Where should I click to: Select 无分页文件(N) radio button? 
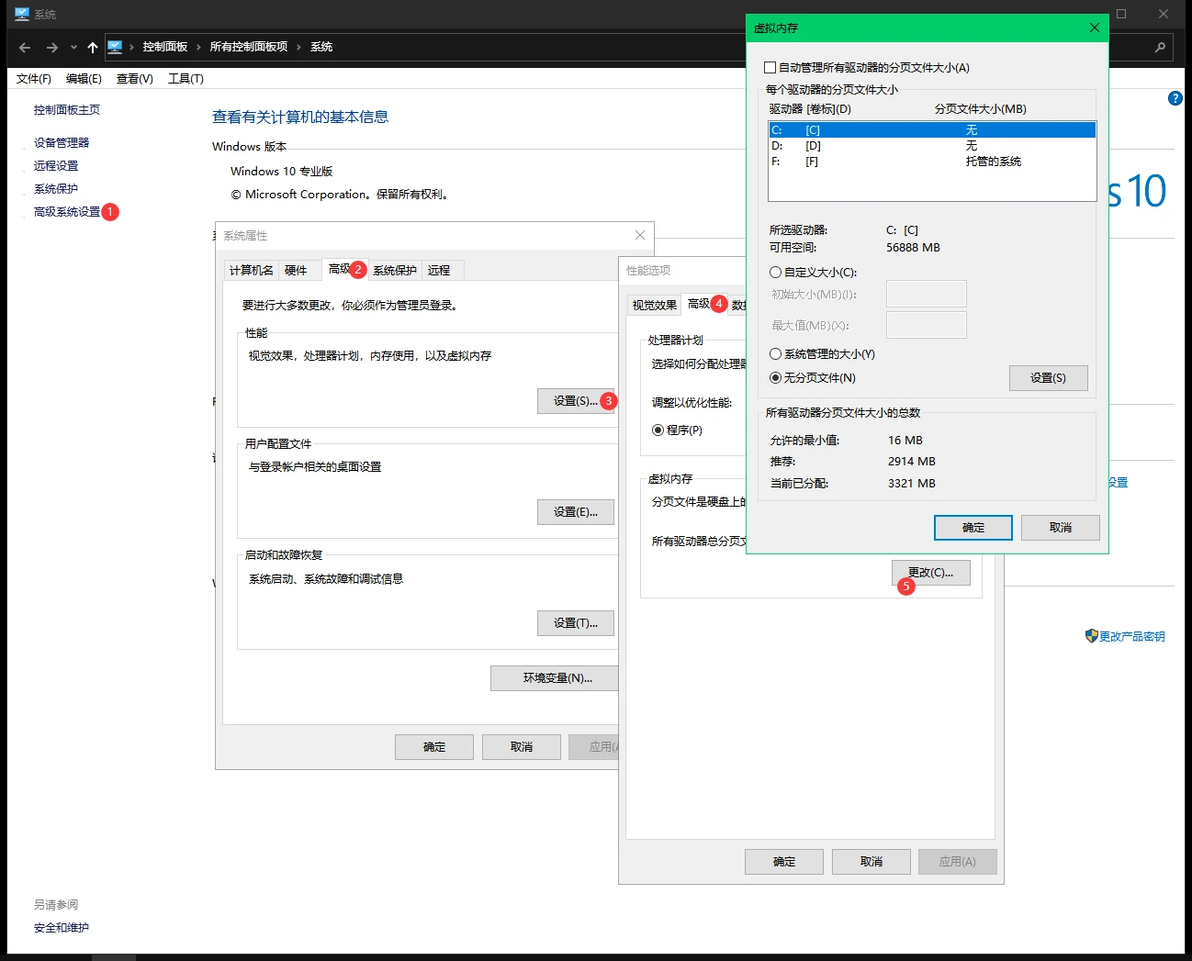tap(775, 378)
